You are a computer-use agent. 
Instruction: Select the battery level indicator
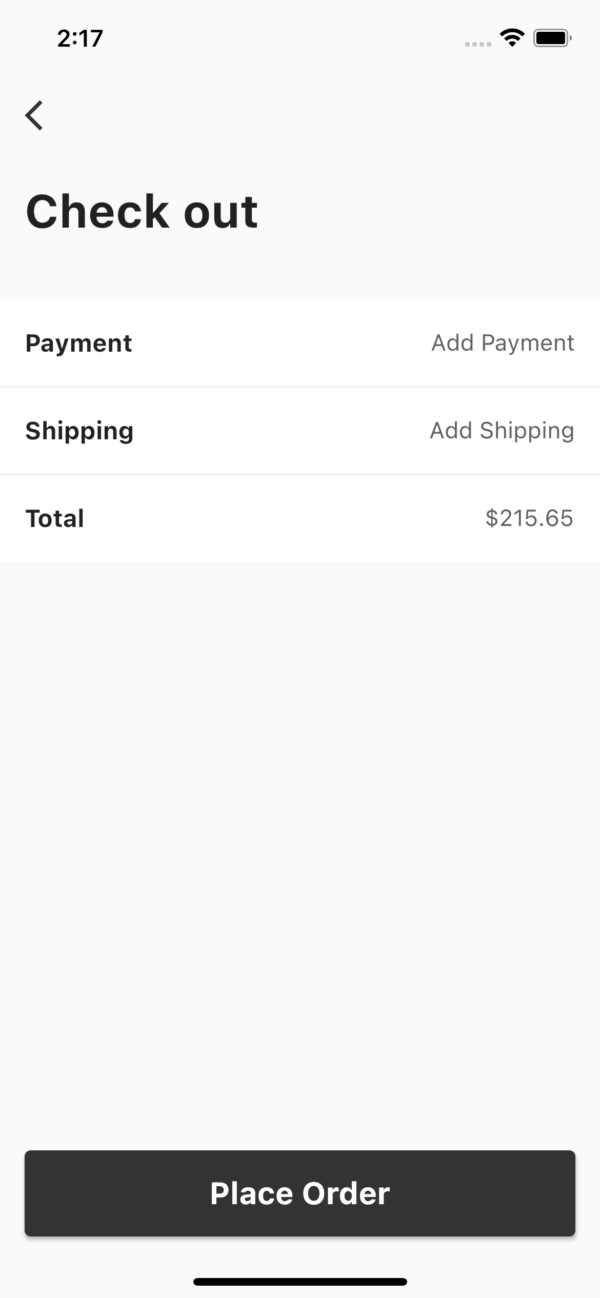[x=549, y=39]
